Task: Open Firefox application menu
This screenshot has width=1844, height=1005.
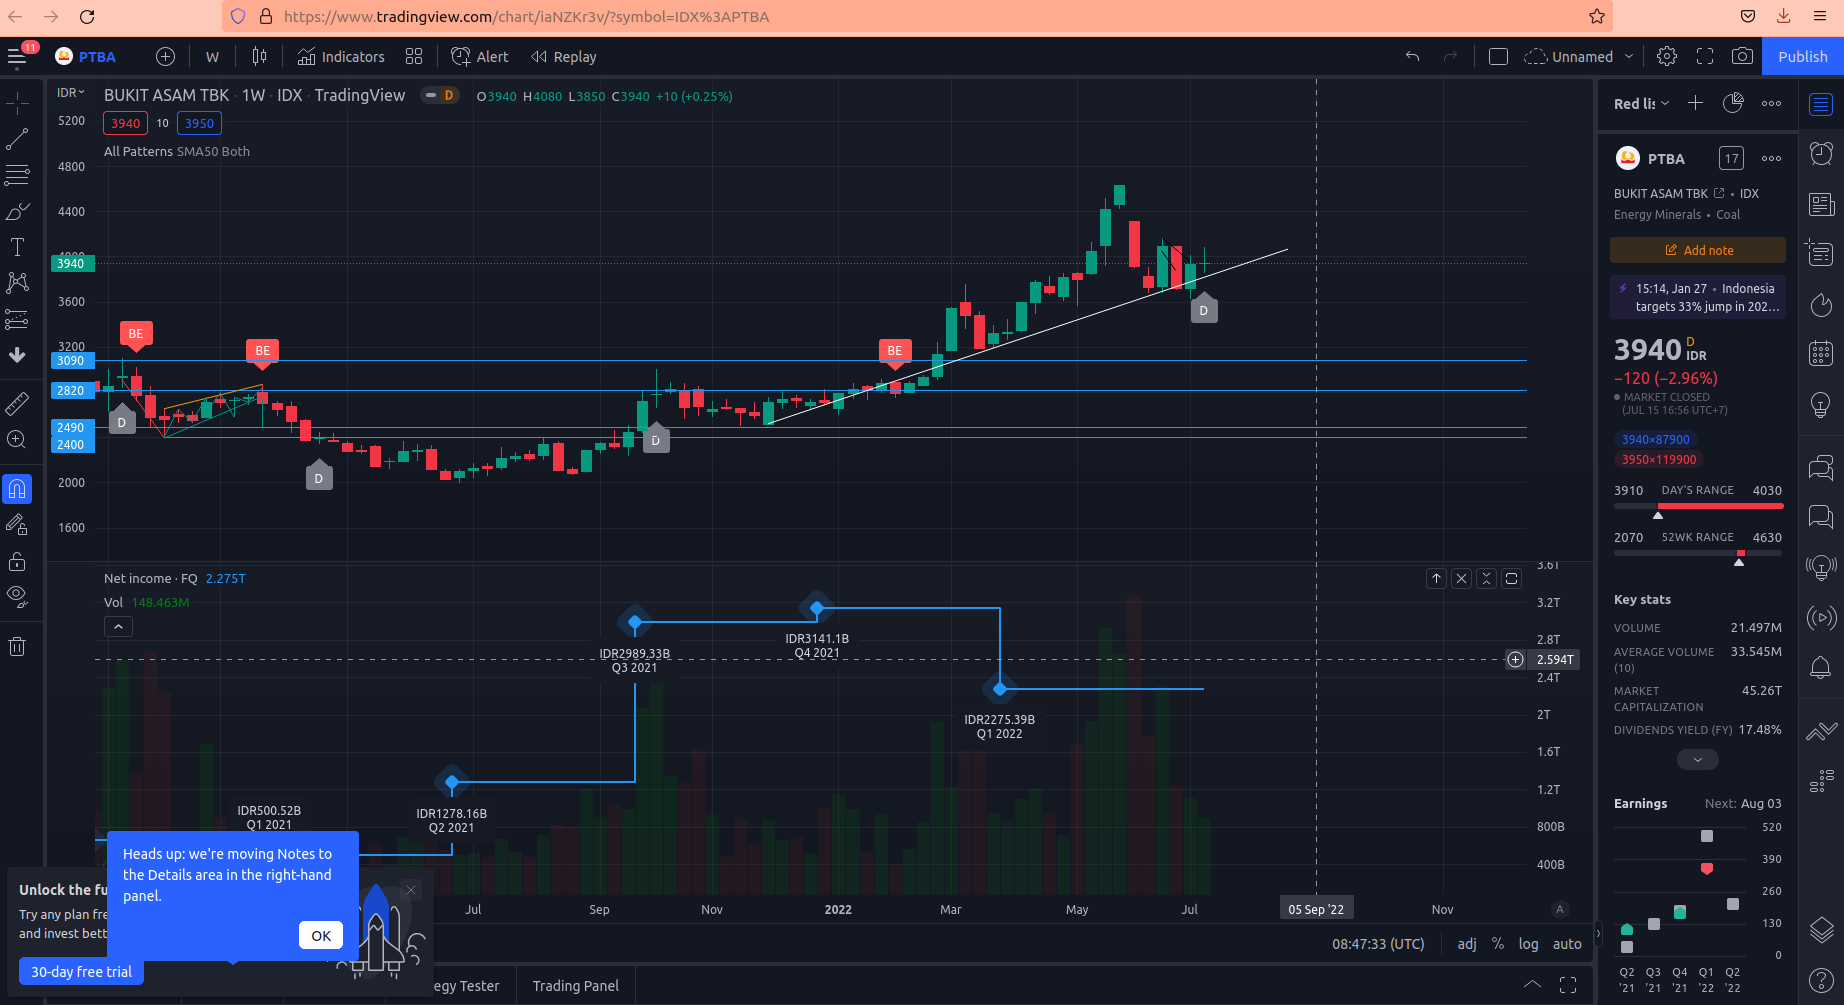Action: [1820, 16]
